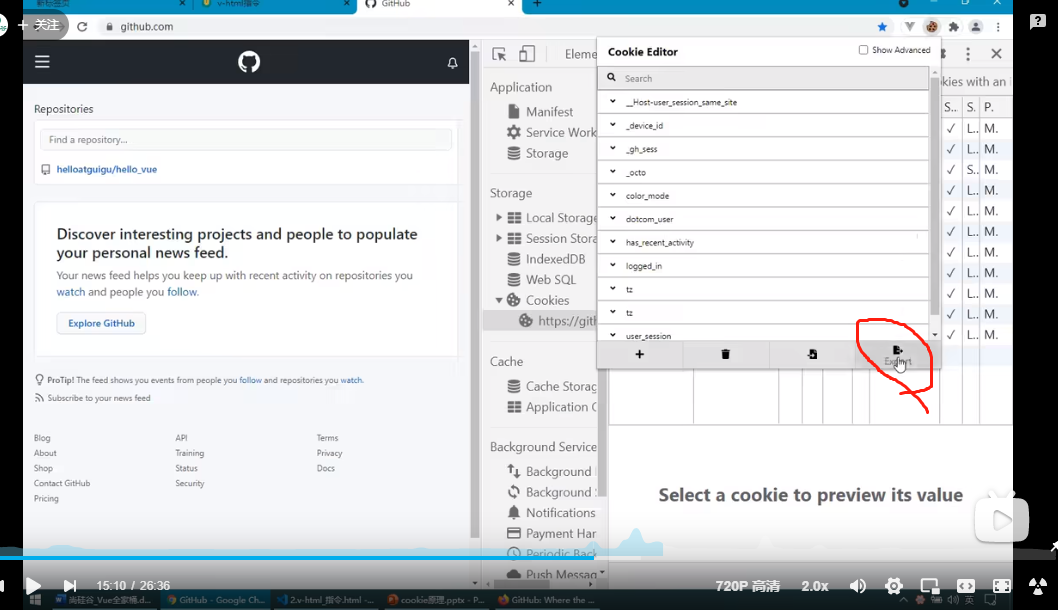The image size is (1058, 615).
Task: Open the Cookie Editor extension icon
Action: pyautogui.click(x=932, y=27)
